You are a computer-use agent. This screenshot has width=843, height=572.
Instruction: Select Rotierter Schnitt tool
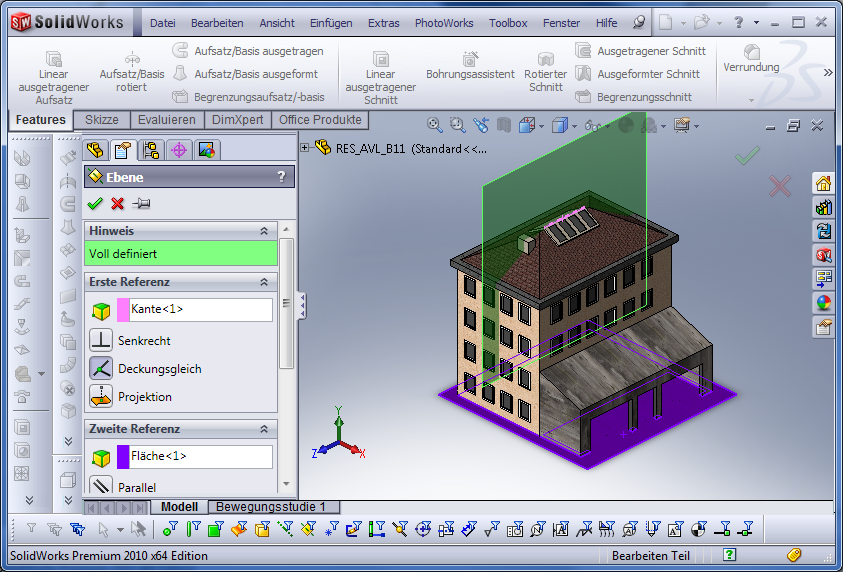[546, 72]
